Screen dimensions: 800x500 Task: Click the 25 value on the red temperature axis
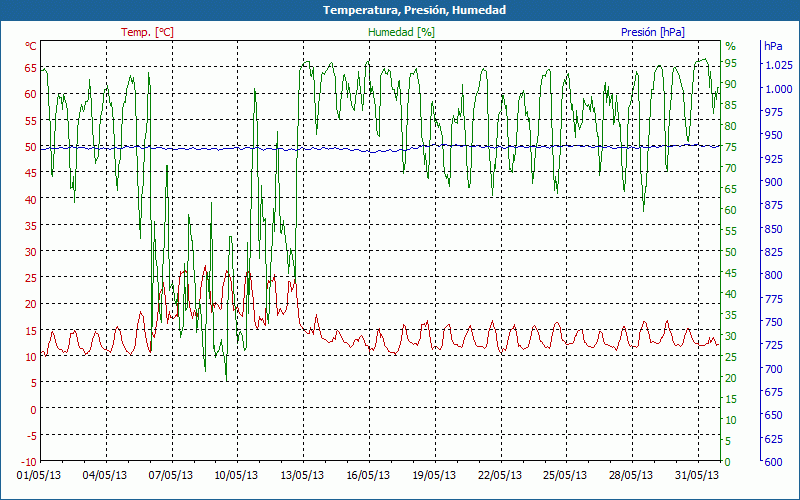click(31, 278)
